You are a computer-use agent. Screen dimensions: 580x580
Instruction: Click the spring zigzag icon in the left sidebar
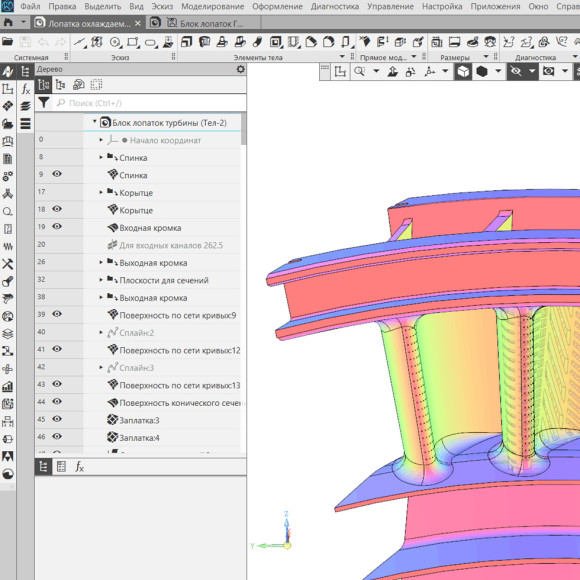(8, 246)
